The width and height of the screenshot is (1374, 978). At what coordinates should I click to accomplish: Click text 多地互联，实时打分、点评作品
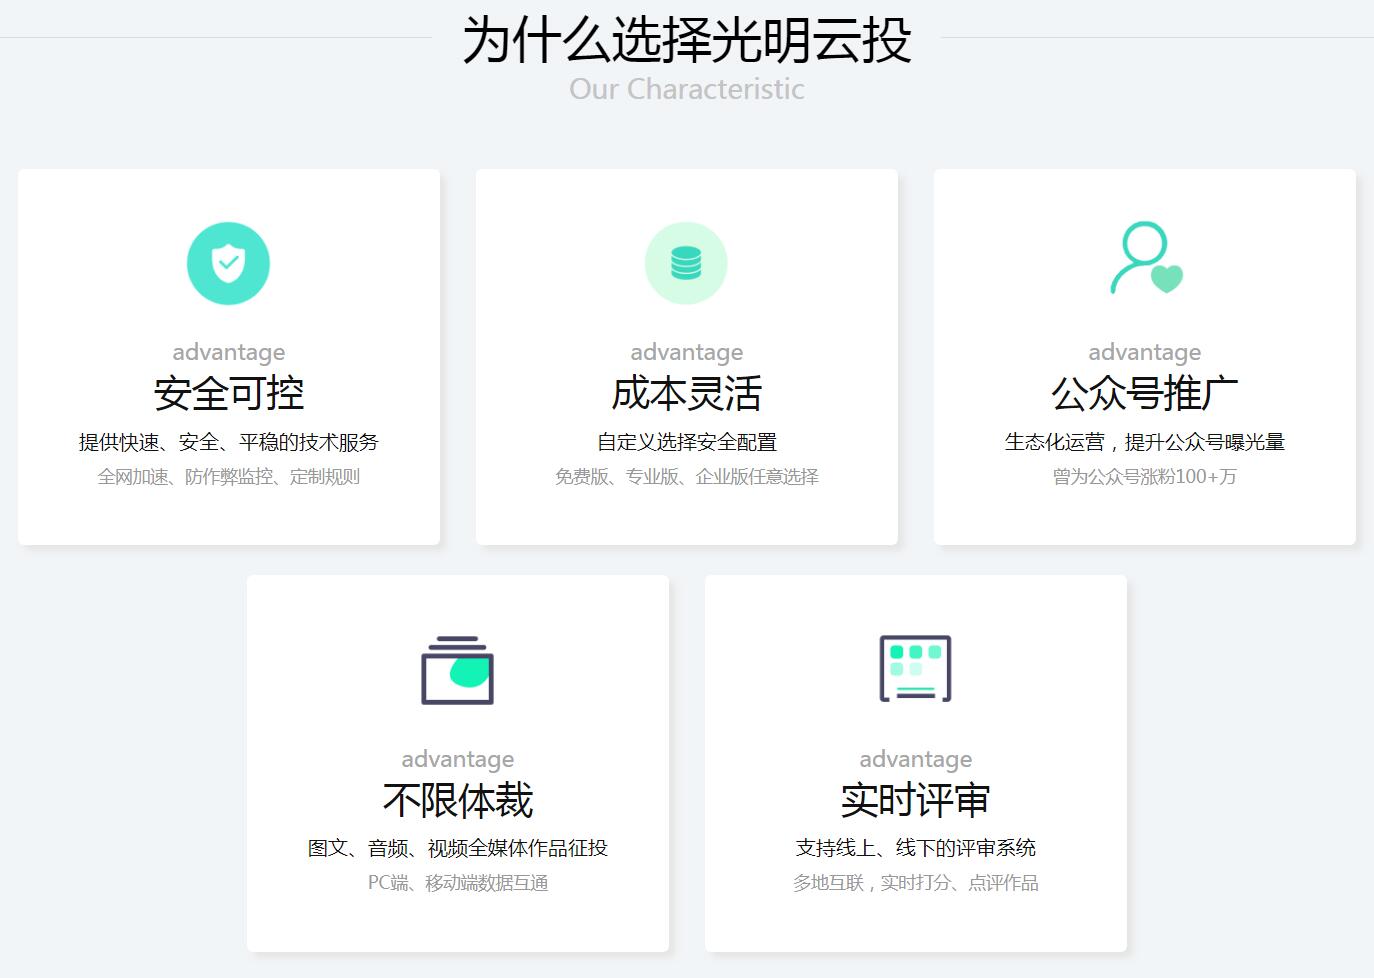point(916,883)
